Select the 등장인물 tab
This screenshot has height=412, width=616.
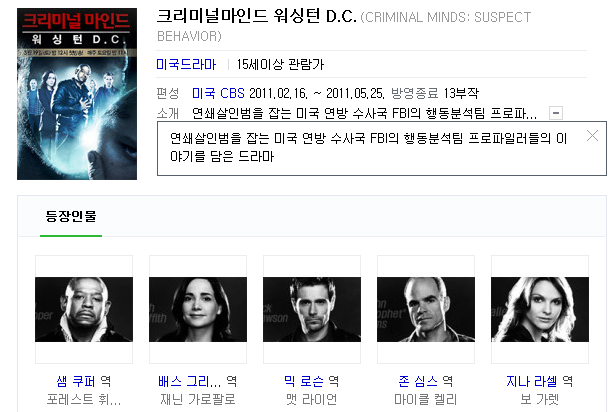click(x=71, y=216)
